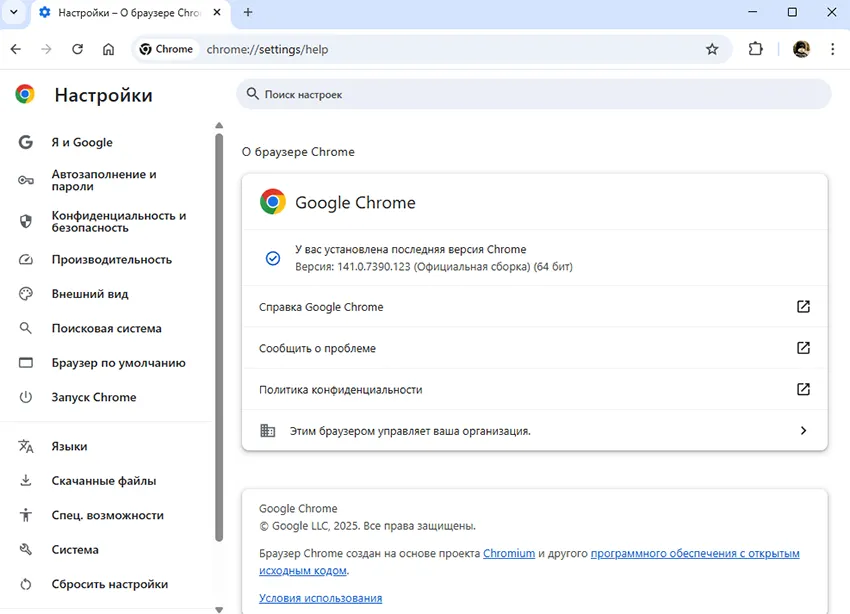Open the profile avatar in toolbar
Screen dimensions: 850x614
coord(801,48)
